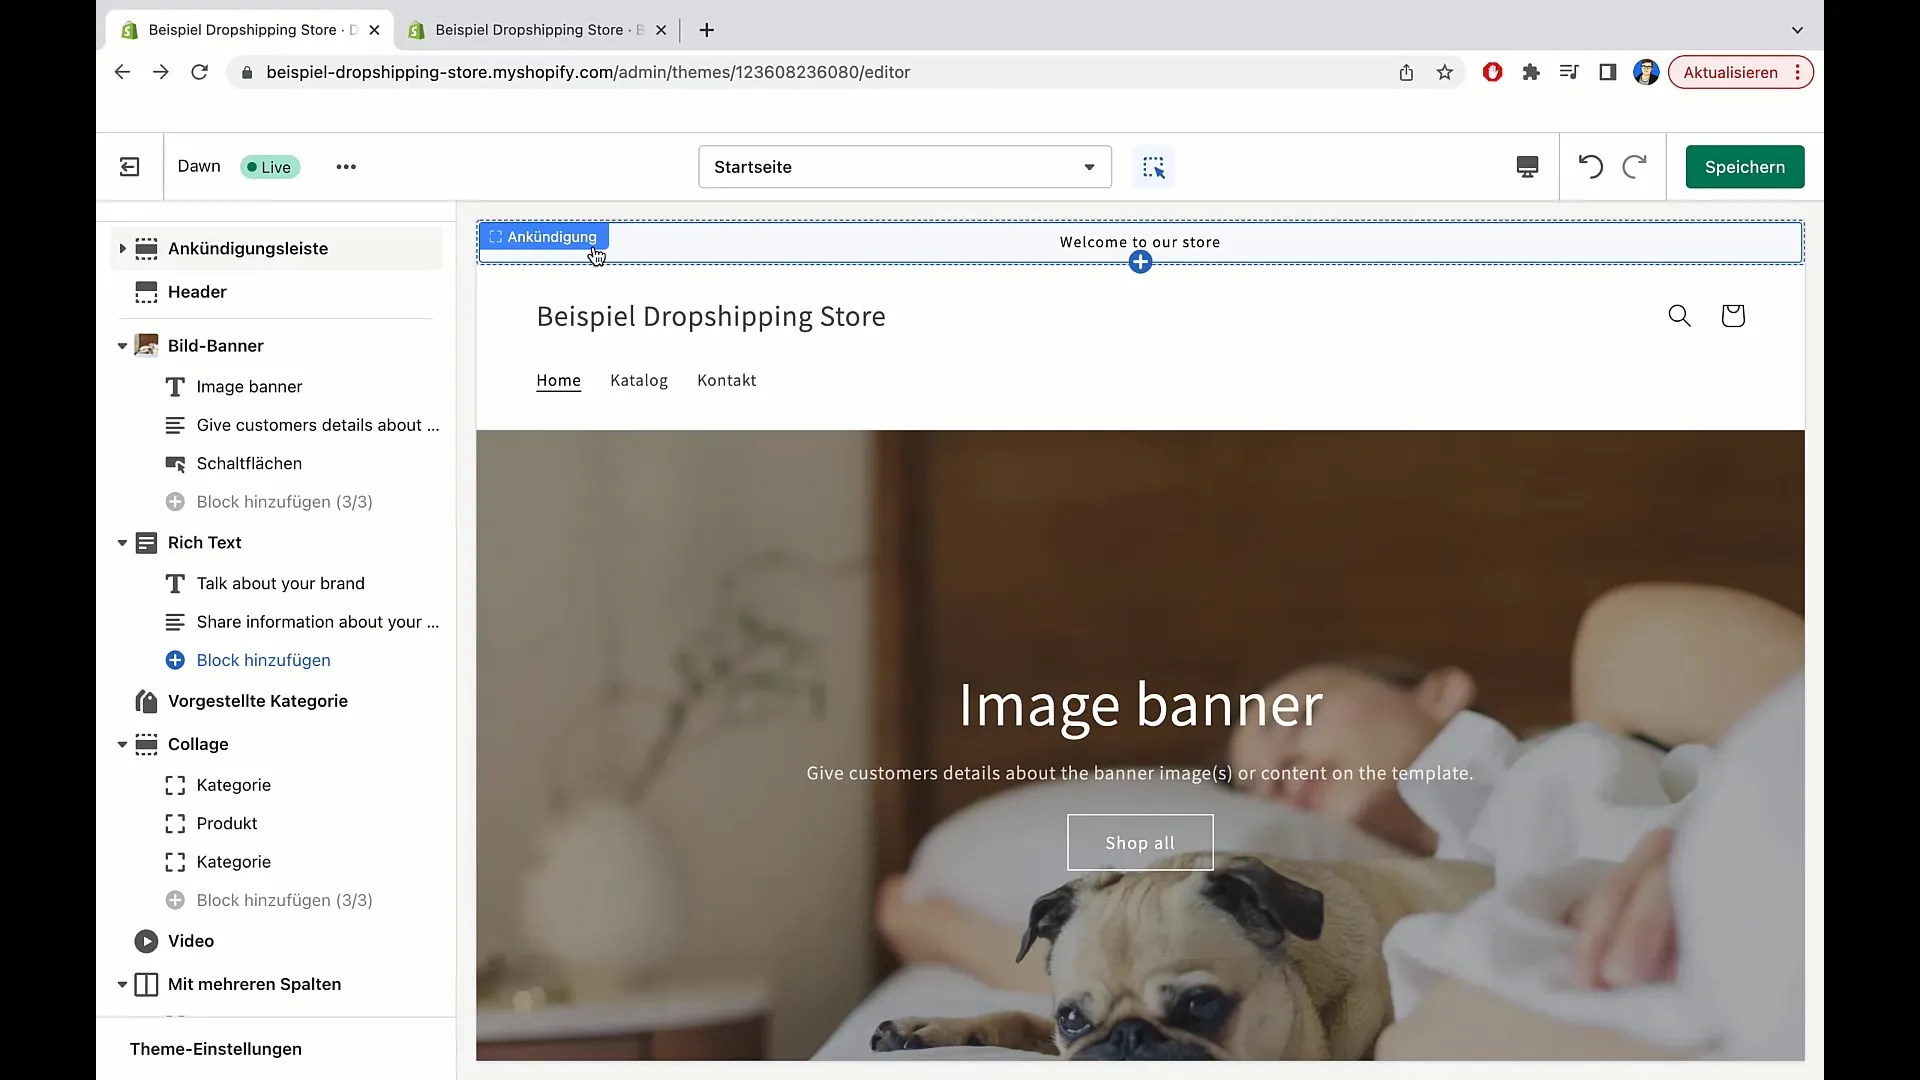Click the Video section play icon
This screenshot has width=1920, height=1080.
click(148, 940)
